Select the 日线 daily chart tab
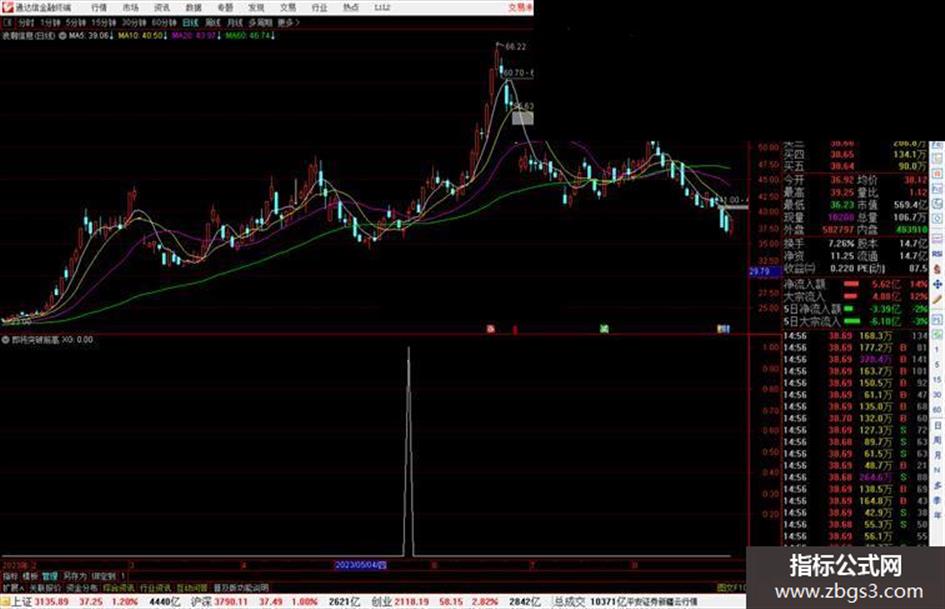This screenshot has height=609, width=945. 190,22
